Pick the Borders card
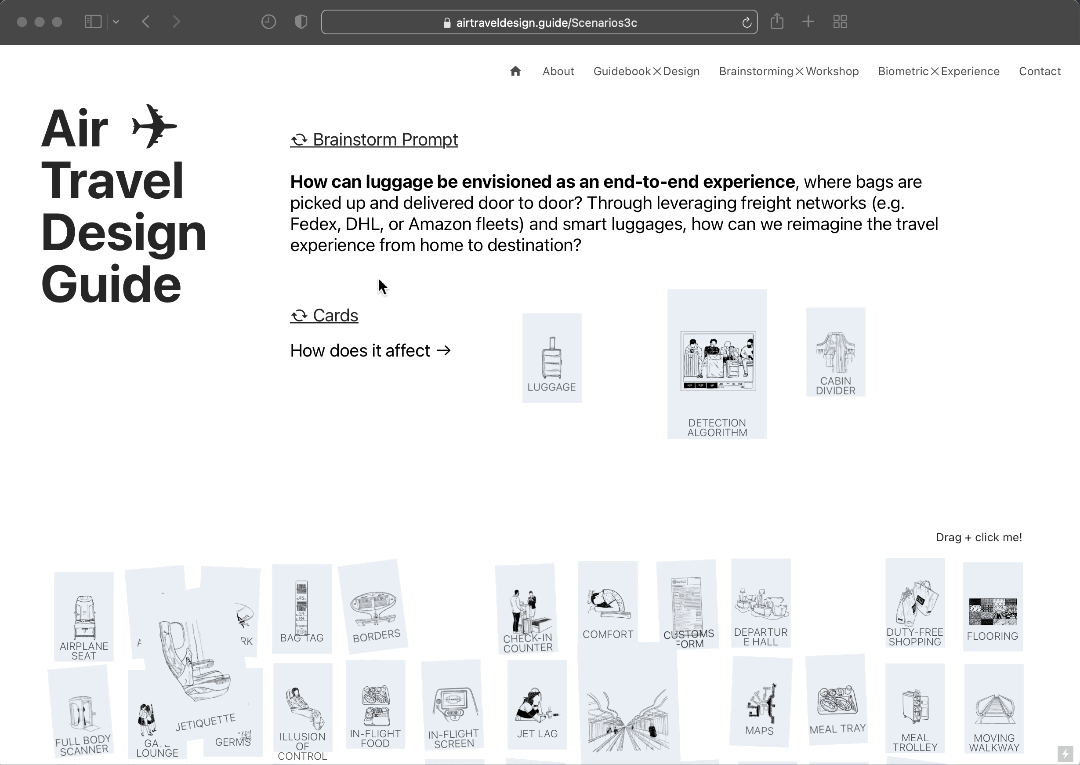 (x=373, y=606)
